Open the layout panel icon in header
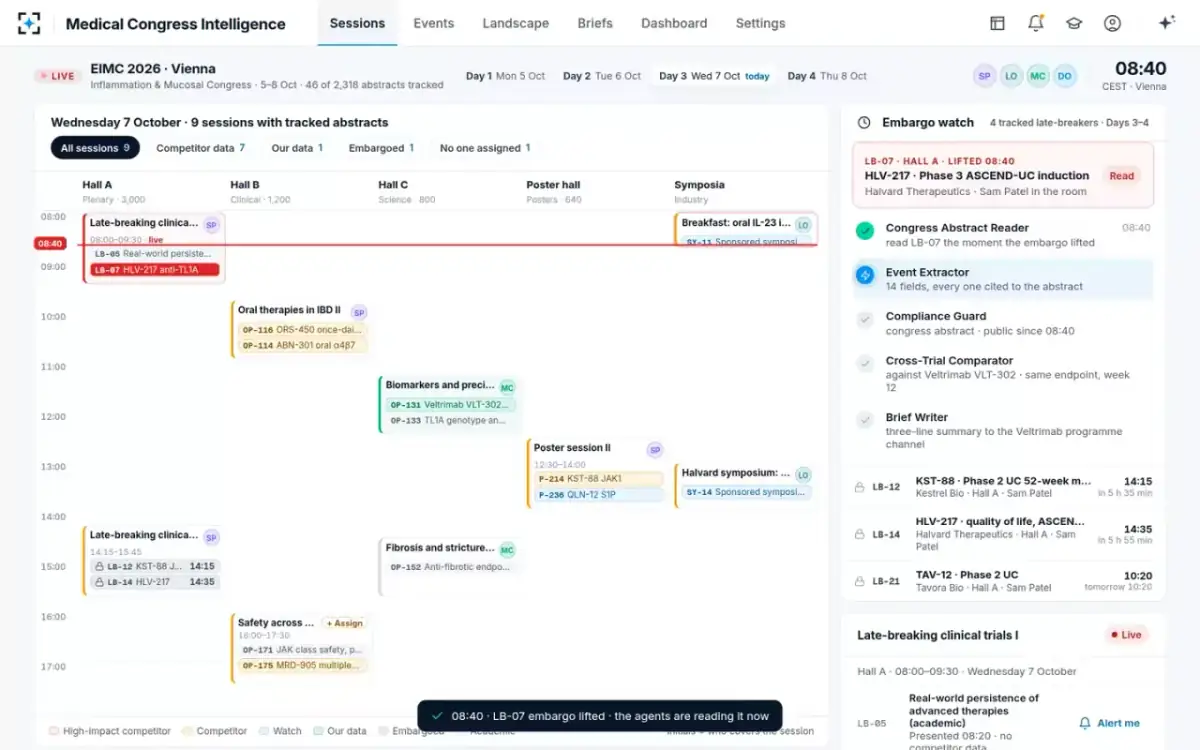Image resolution: width=1200 pixels, height=750 pixels. coord(997,23)
